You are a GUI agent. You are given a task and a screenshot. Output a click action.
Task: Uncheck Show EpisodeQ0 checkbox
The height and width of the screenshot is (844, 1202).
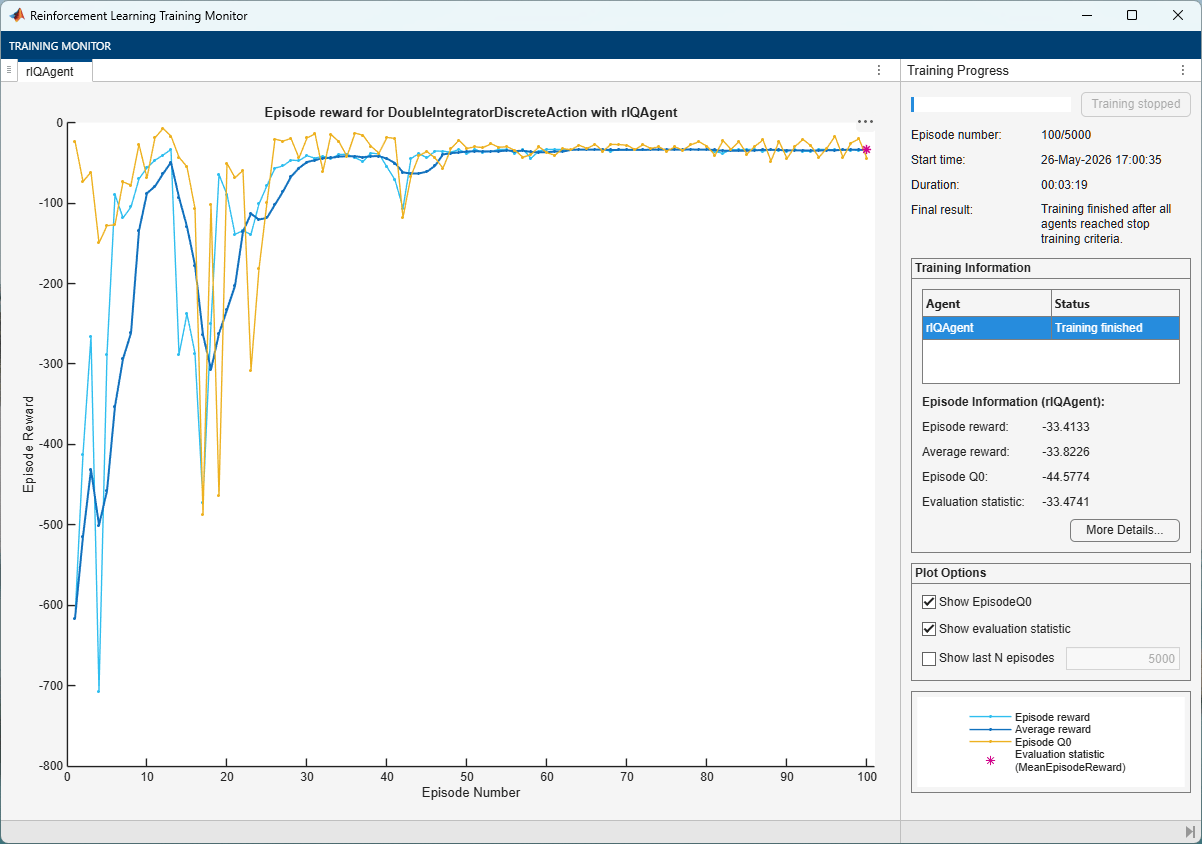(929, 602)
